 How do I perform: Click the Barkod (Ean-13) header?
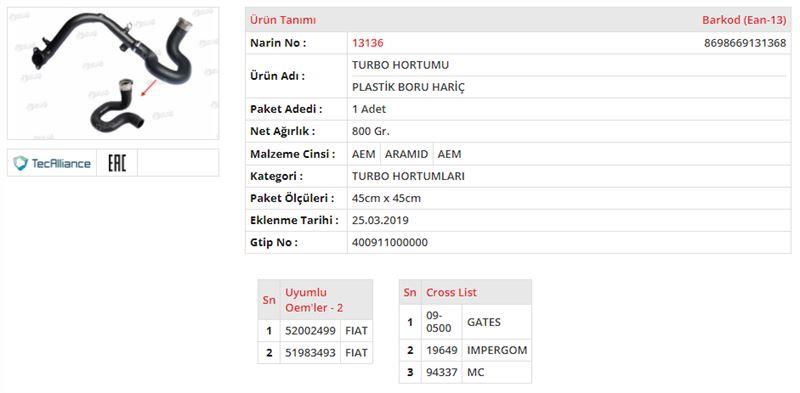click(x=744, y=20)
